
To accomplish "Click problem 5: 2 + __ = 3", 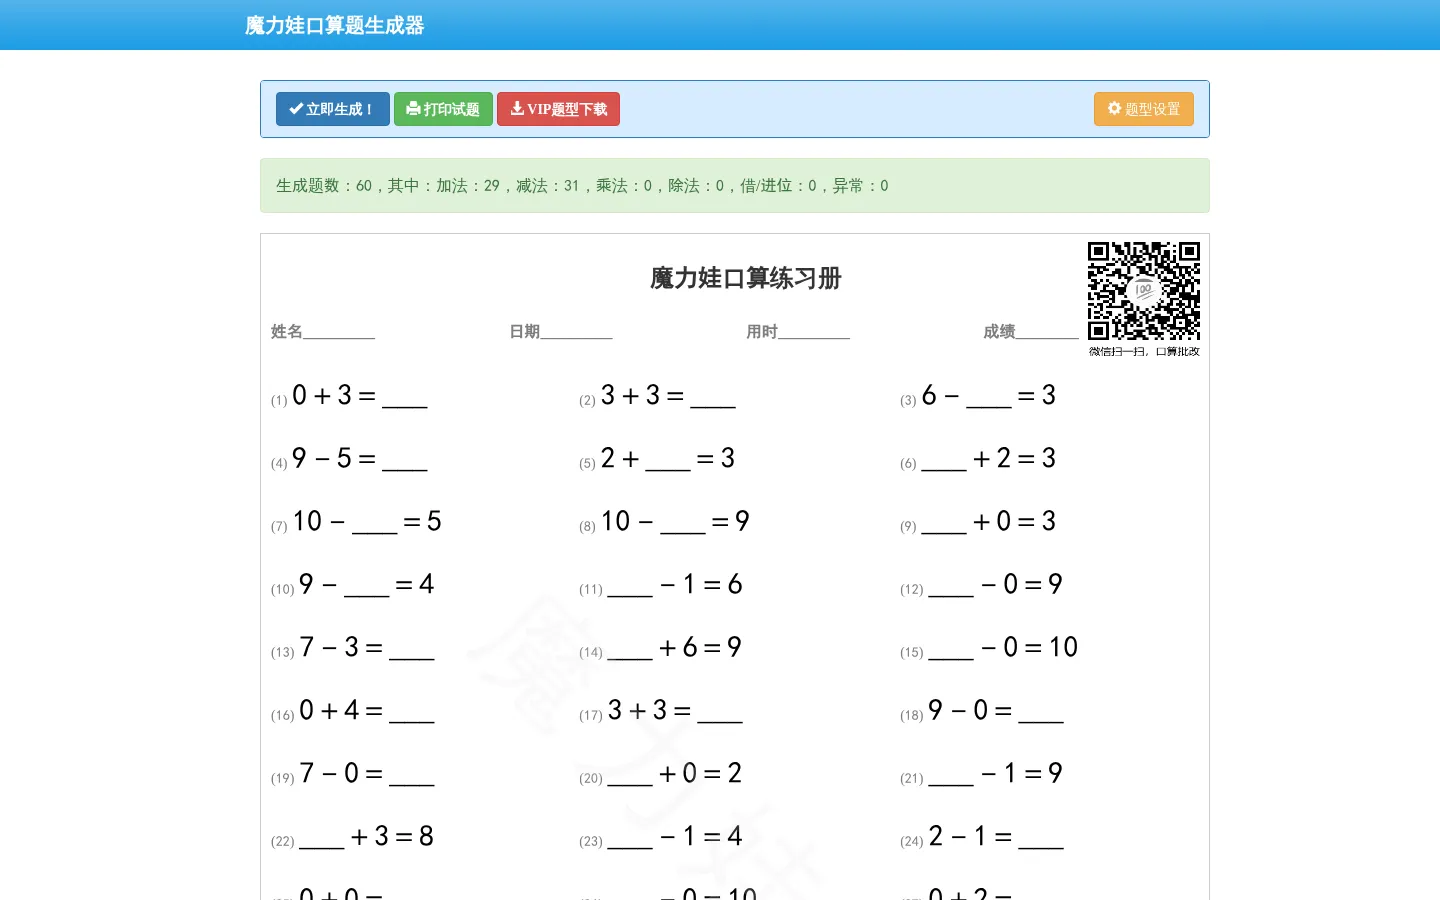I will pyautogui.click(x=657, y=459).
